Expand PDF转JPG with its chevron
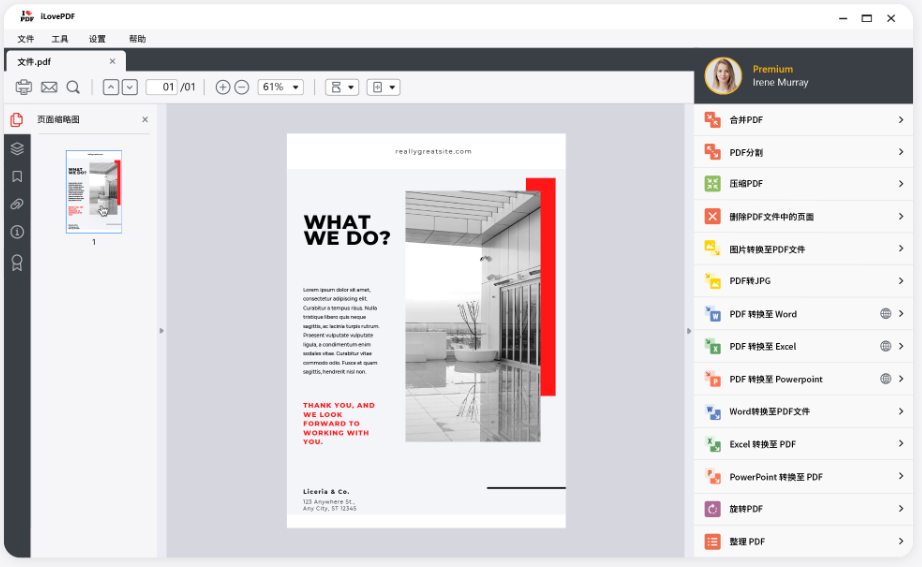 click(901, 281)
